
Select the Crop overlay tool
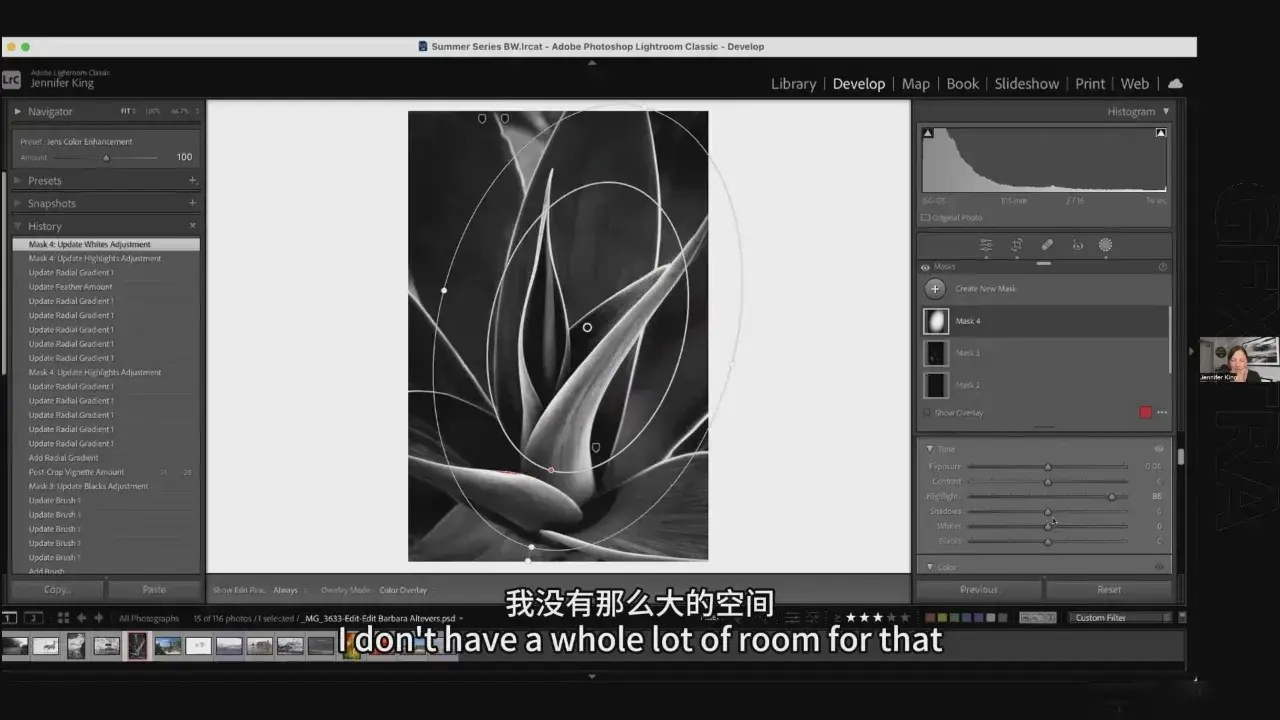pyautogui.click(x=1017, y=245)
